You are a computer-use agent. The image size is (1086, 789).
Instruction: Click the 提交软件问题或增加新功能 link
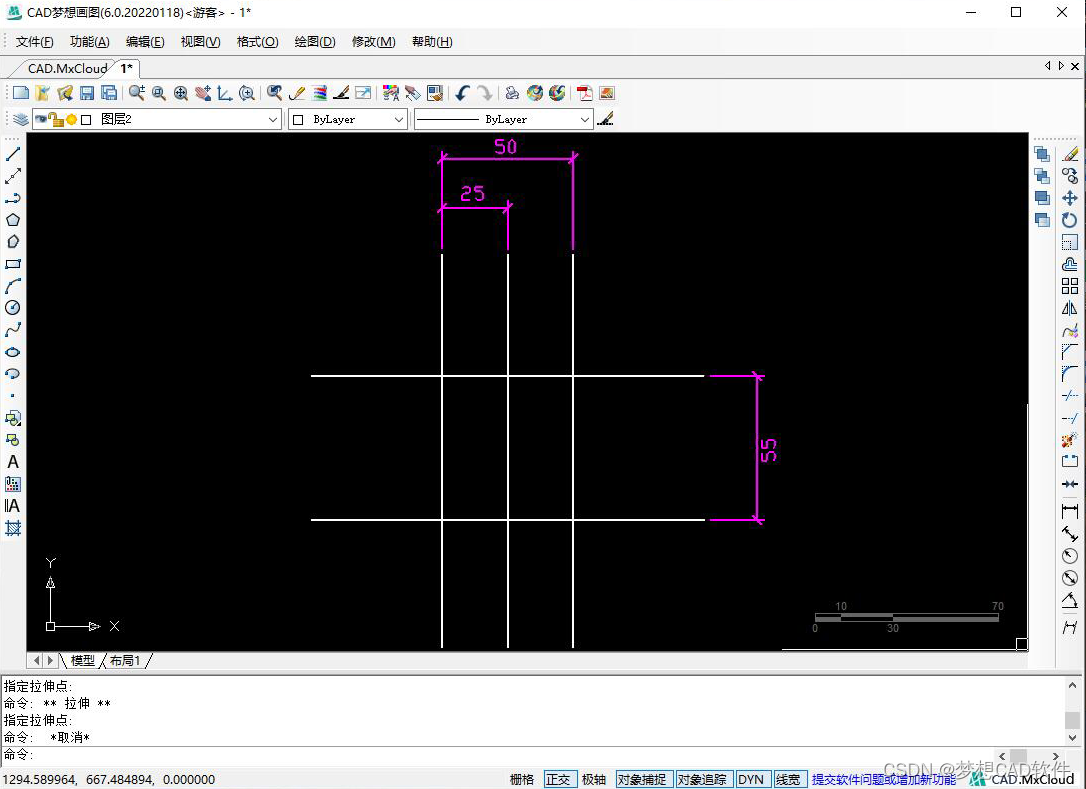884,779
